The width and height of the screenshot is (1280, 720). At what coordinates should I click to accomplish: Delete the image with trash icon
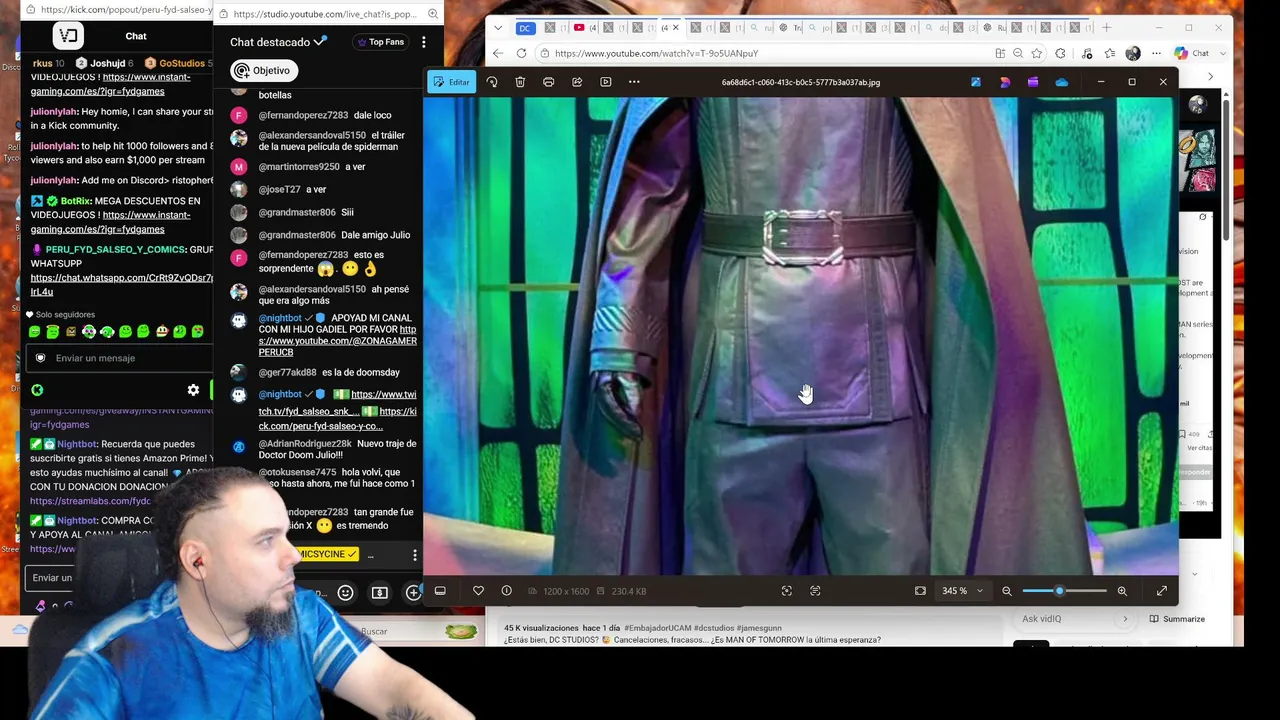pyautogui.click(x=520, y=82)
